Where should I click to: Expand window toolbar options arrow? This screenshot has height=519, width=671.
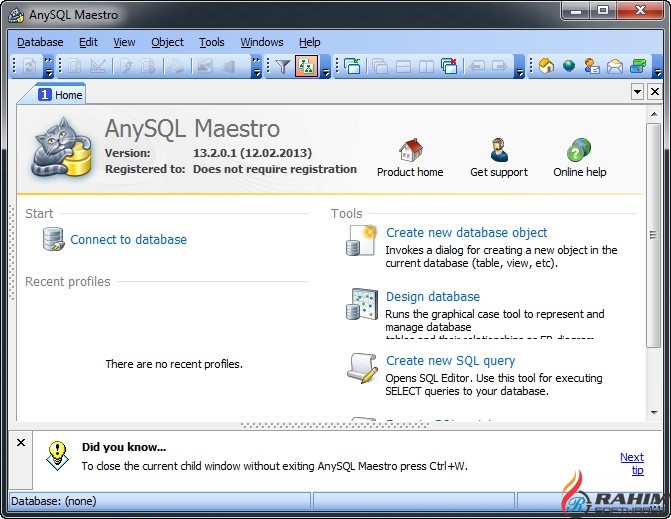click(x=519, y=67)
